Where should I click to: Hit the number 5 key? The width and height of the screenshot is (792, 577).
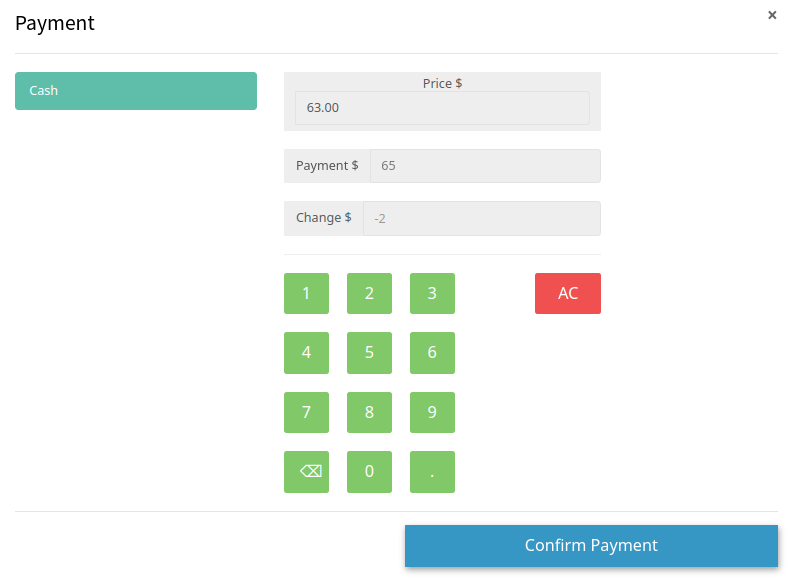[369, 352]
